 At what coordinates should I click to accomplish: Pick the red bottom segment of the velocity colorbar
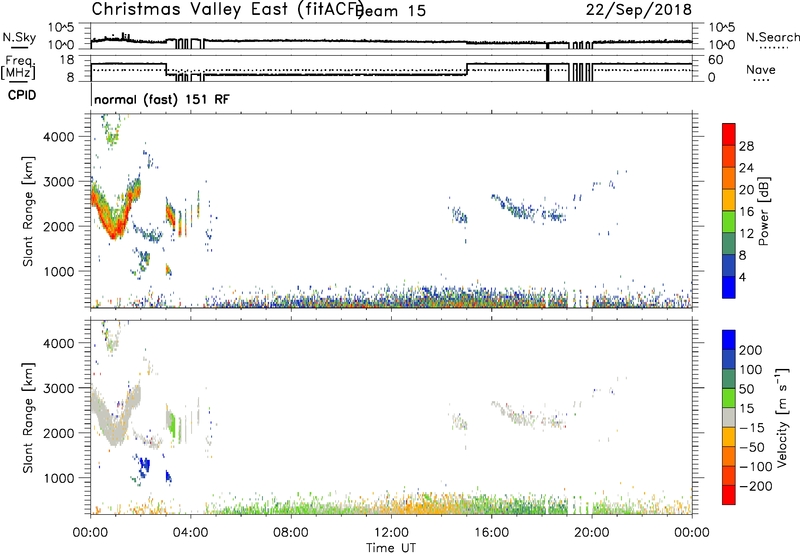[x=729, y=495]
